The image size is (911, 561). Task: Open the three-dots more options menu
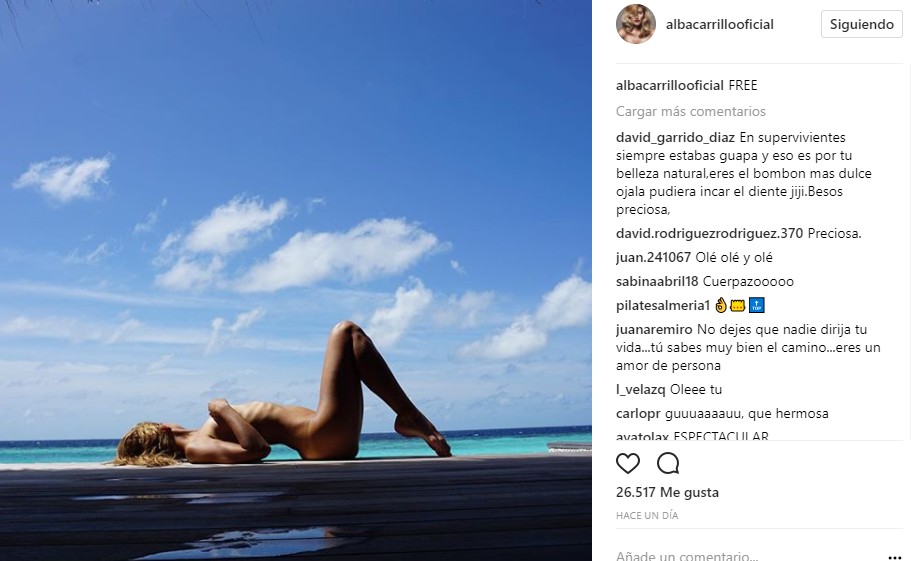(895, 557)
